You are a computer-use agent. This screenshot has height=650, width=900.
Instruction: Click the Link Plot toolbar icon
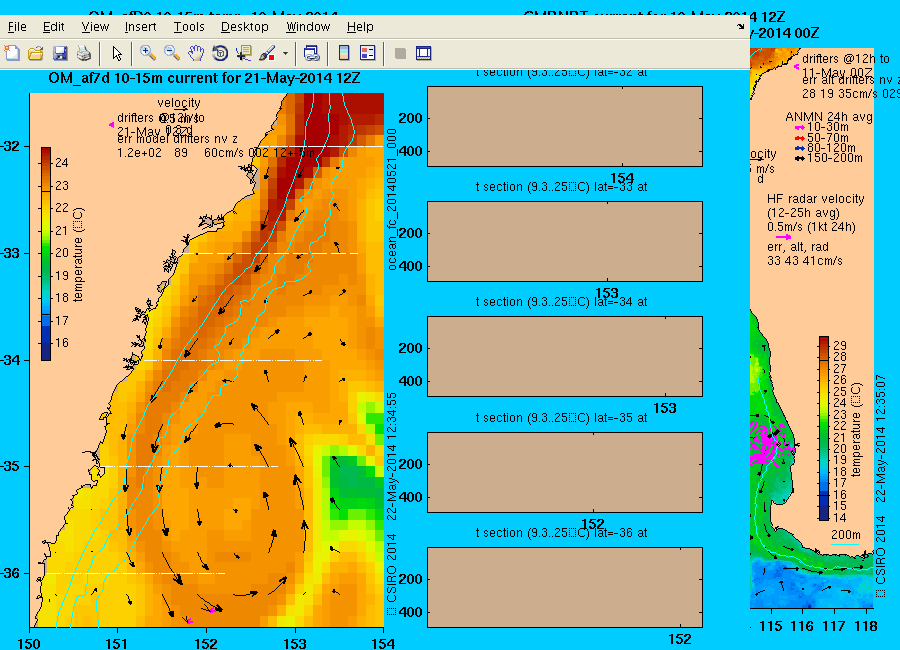coord(311,53)
